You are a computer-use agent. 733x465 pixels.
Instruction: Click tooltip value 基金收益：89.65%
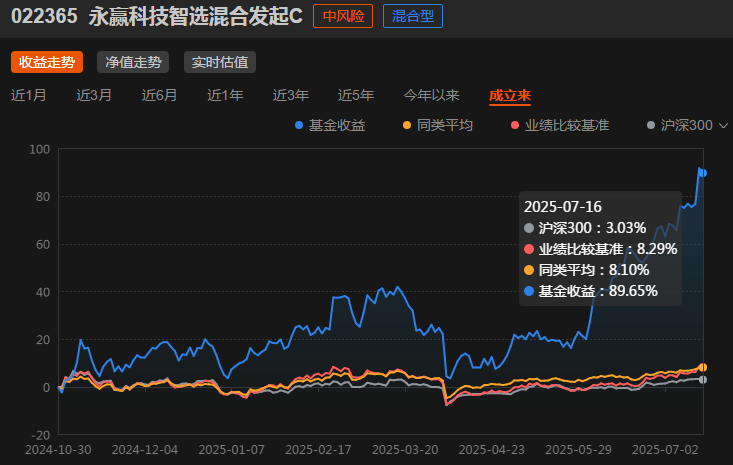coord(591,291)
